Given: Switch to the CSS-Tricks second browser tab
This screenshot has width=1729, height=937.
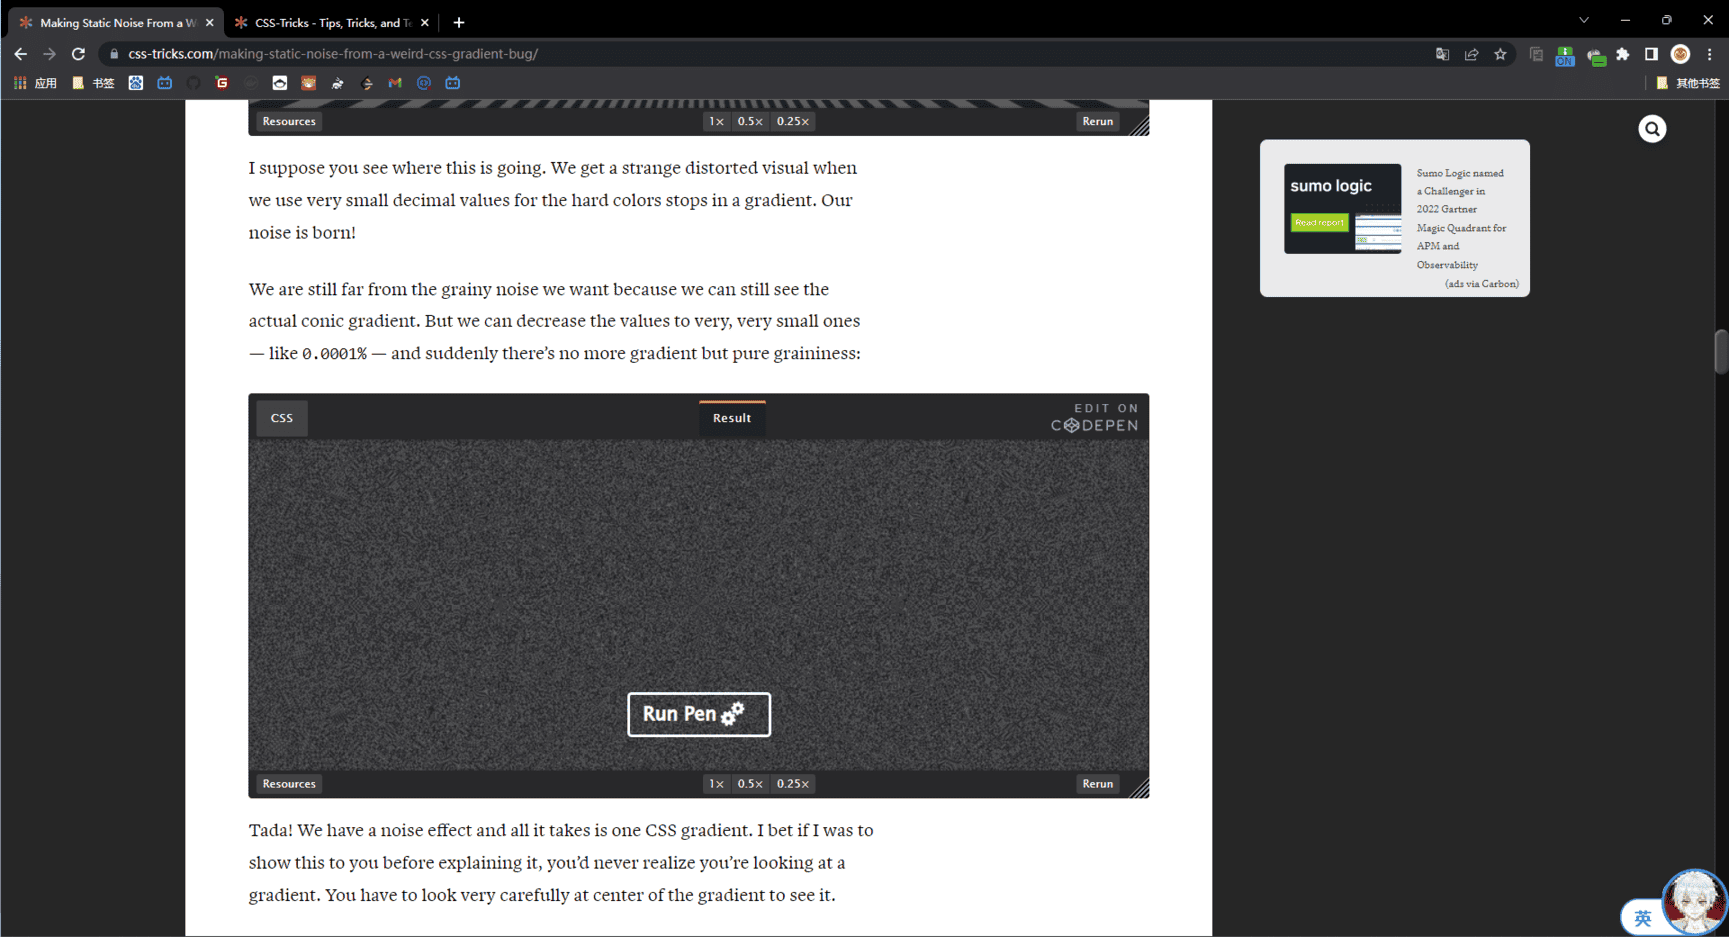Looking at the screenshot, I should tap(332, 22).
